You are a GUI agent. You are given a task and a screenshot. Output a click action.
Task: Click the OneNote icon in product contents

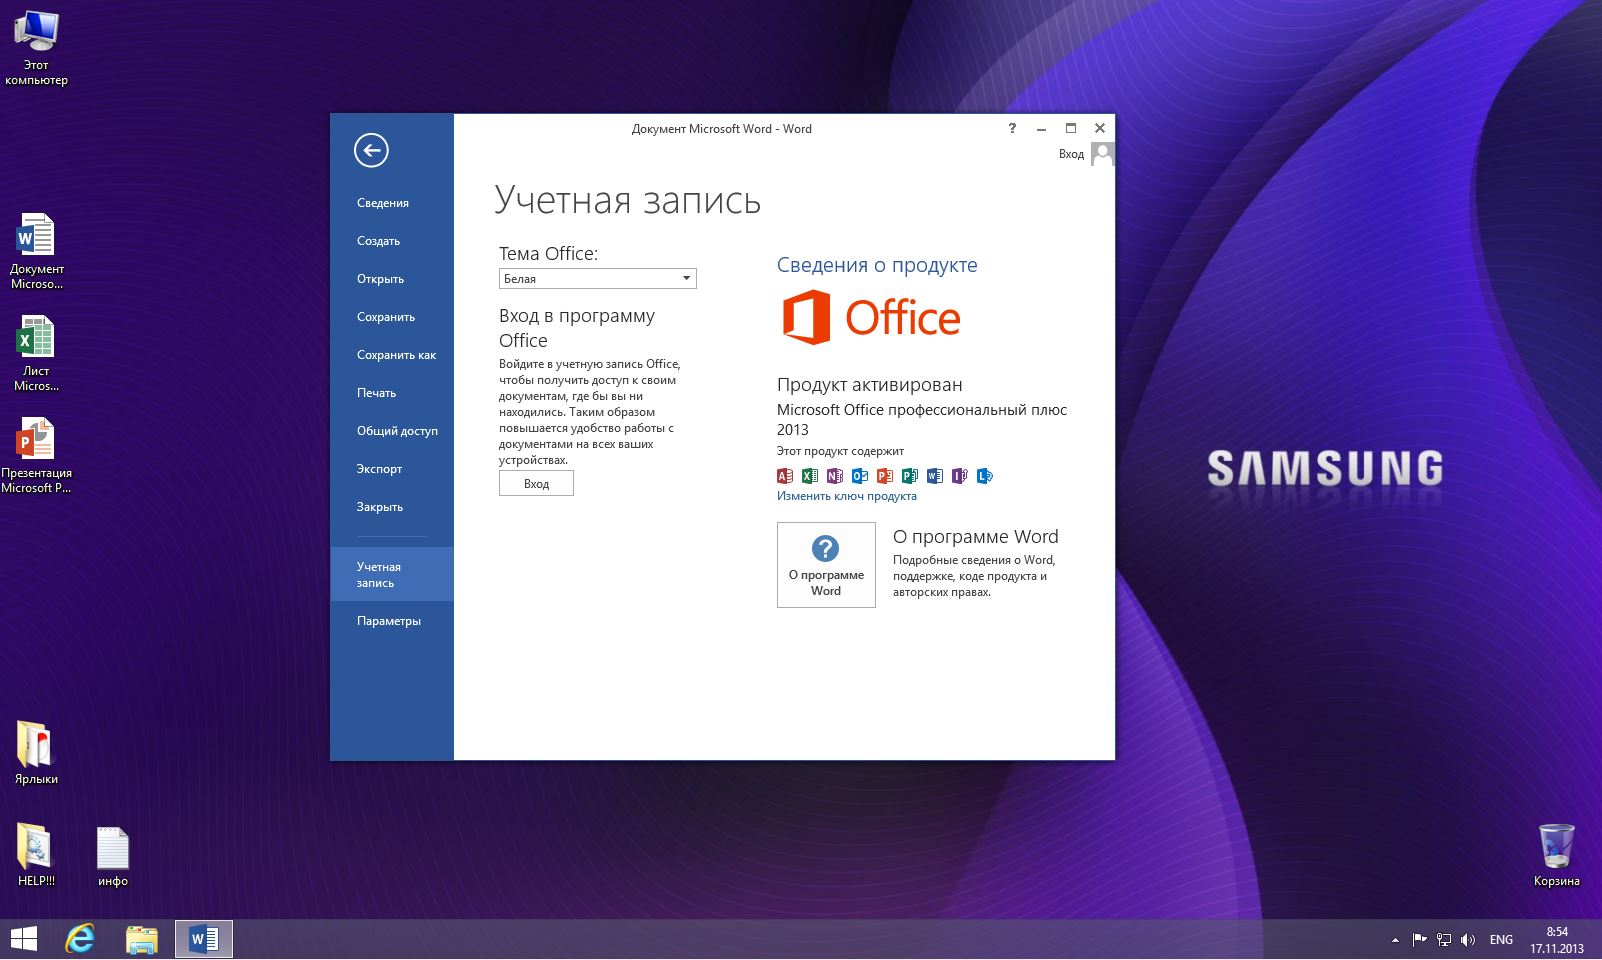click(835, 476)
